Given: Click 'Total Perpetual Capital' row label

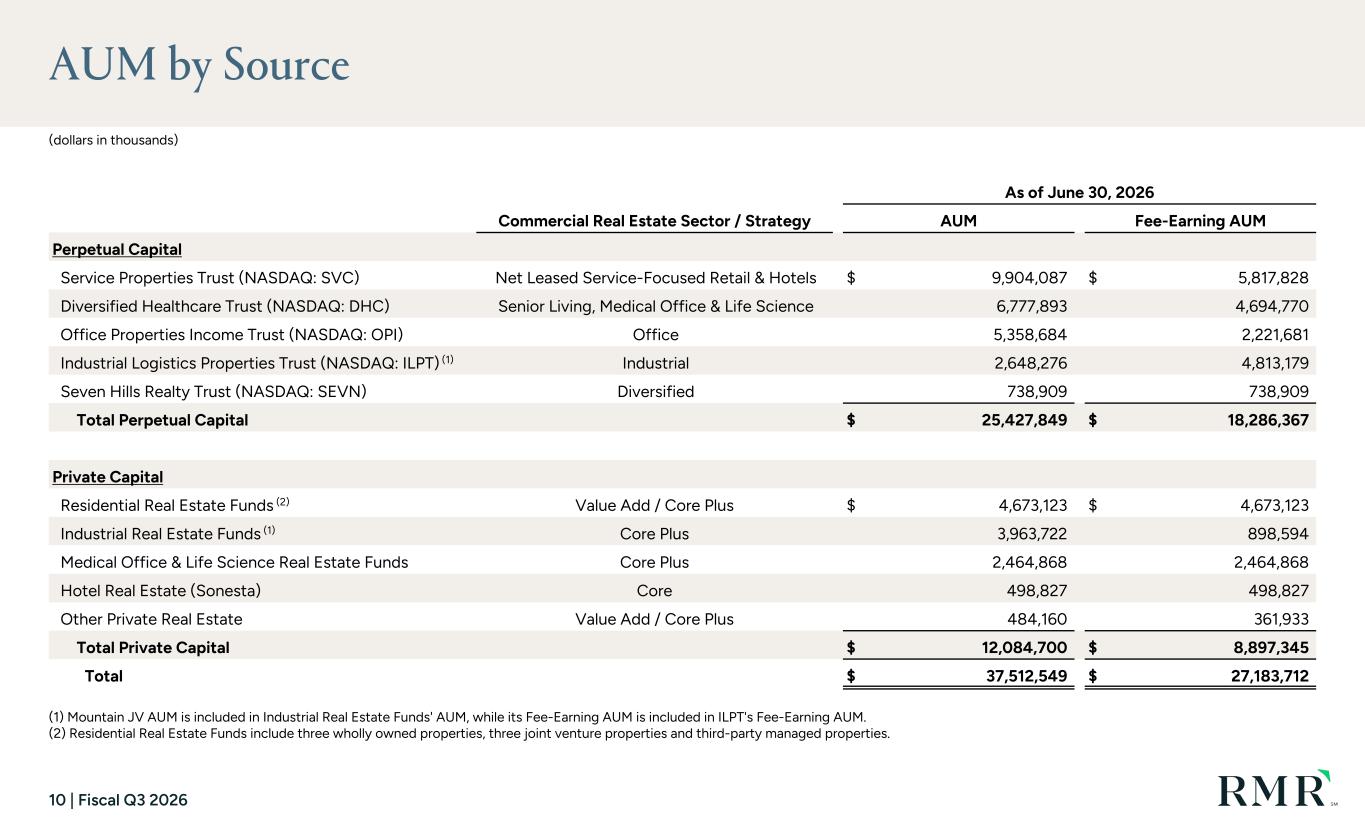Looking at the screenshot, I should pos(162,420).
